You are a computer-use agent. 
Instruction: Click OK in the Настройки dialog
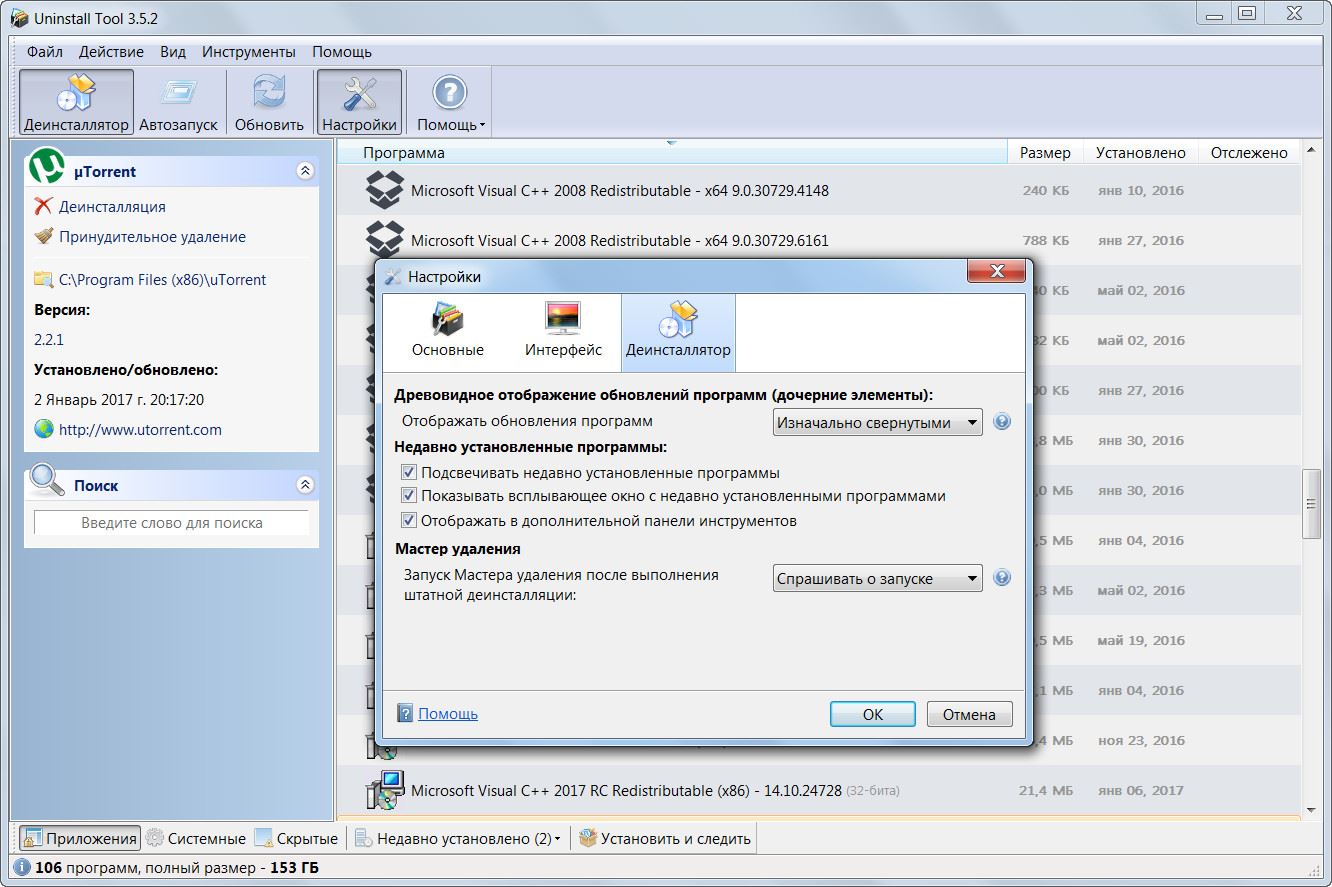873,714
